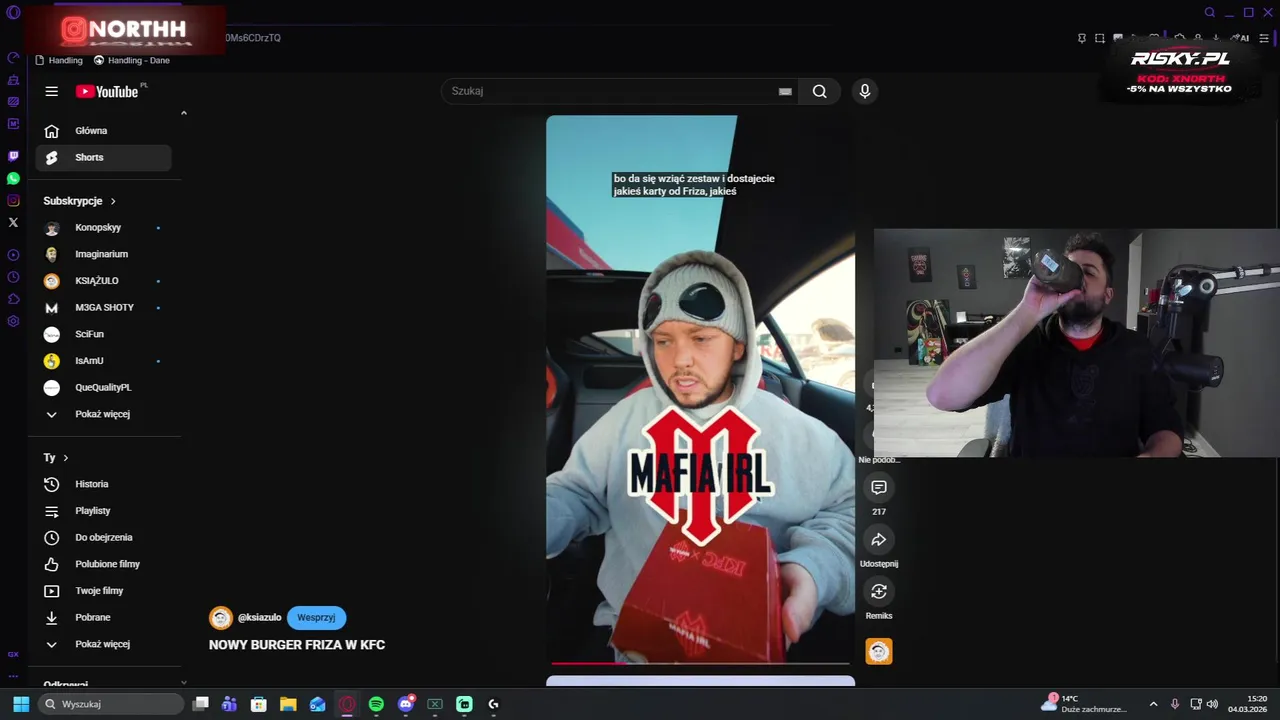The width and height of the screenshot is (1280, 720).
Task: Open File Explorer from taskbar
Action: (288, 704)
